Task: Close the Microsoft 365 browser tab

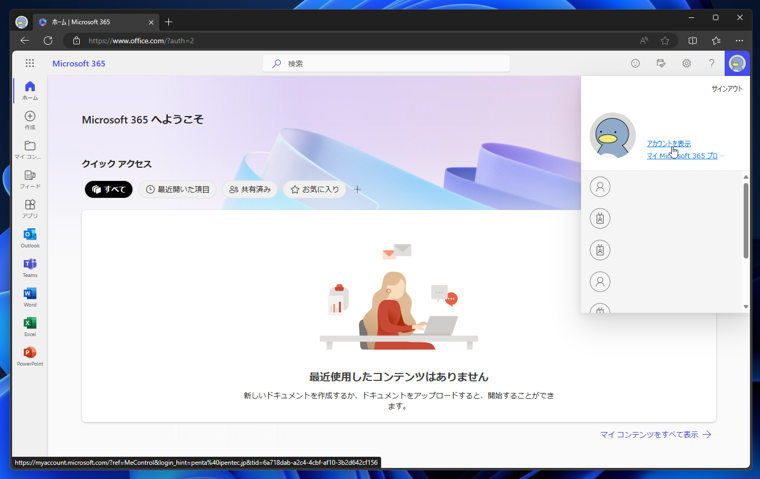Action: click(151, 22)
